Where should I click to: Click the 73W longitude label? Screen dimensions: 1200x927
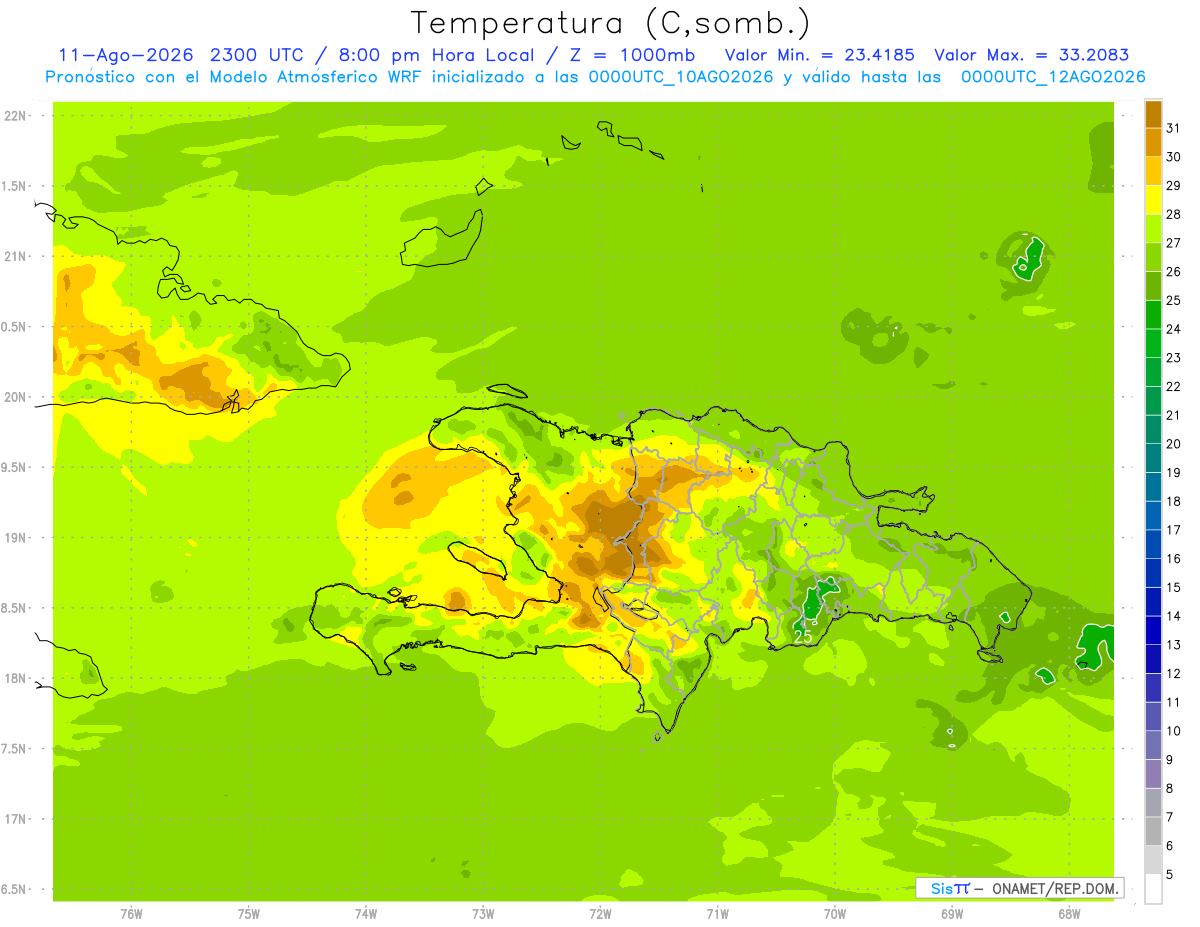click(483, 914)
